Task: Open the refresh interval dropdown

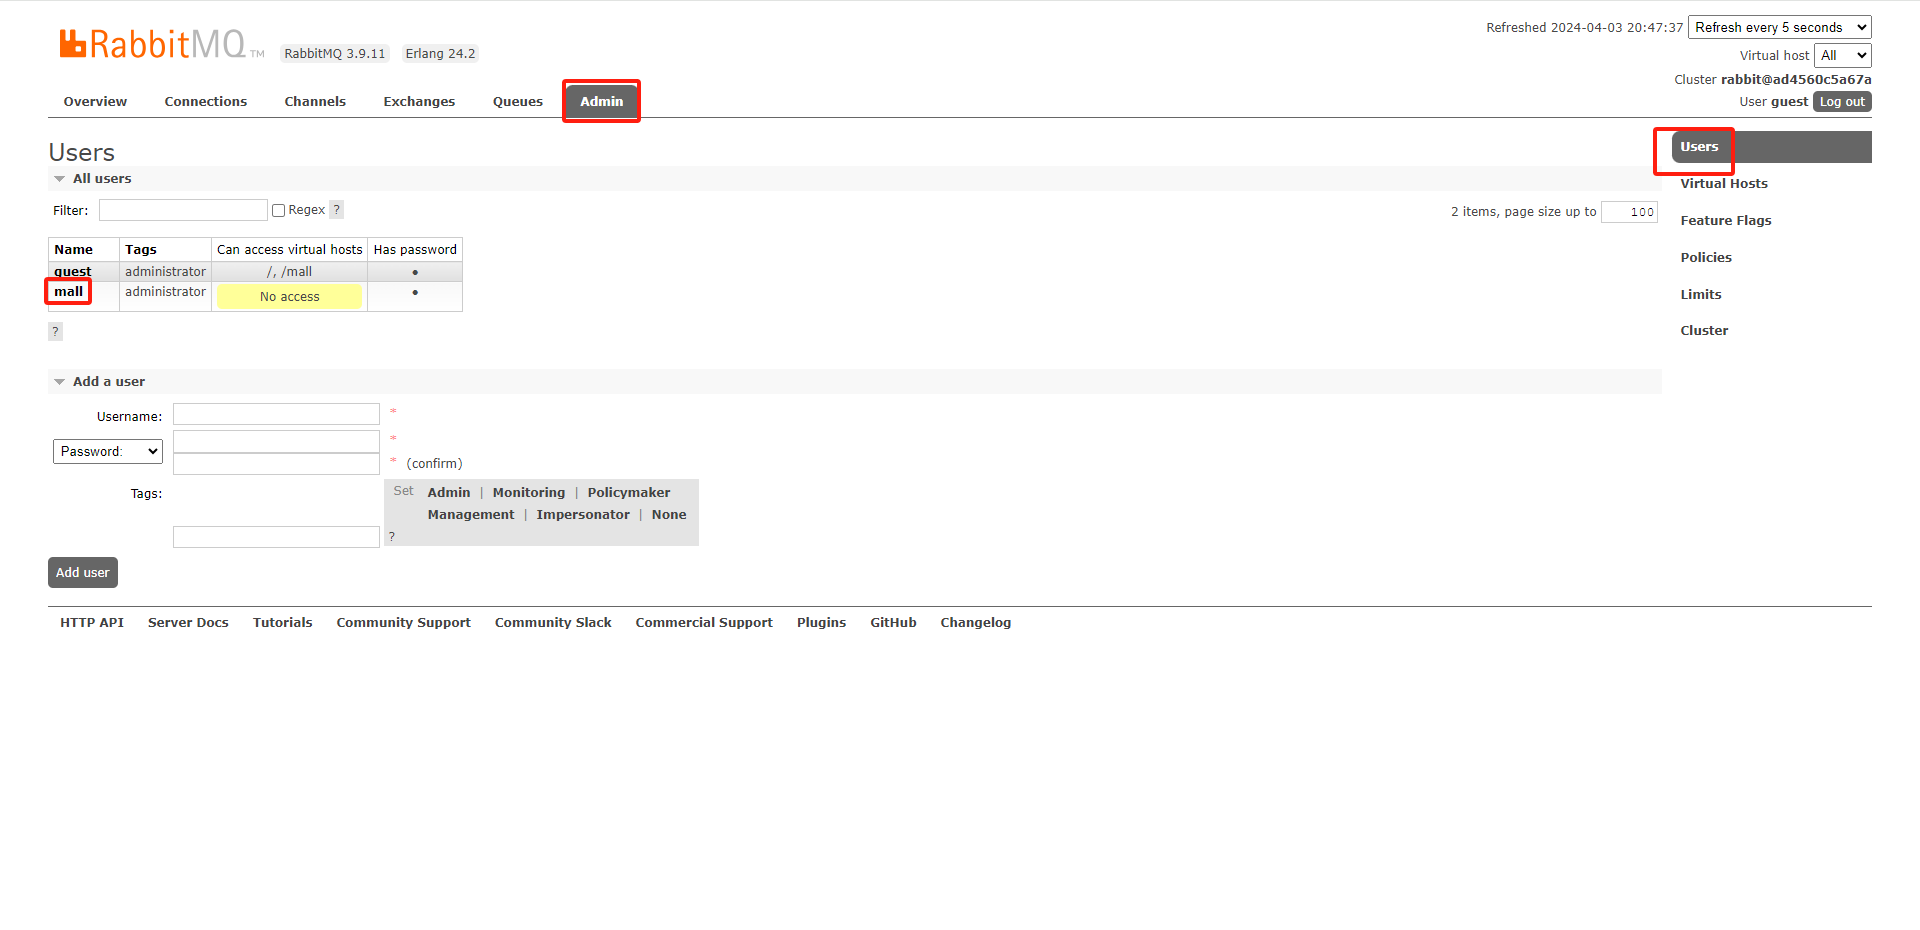Action: pos(1779,28)
